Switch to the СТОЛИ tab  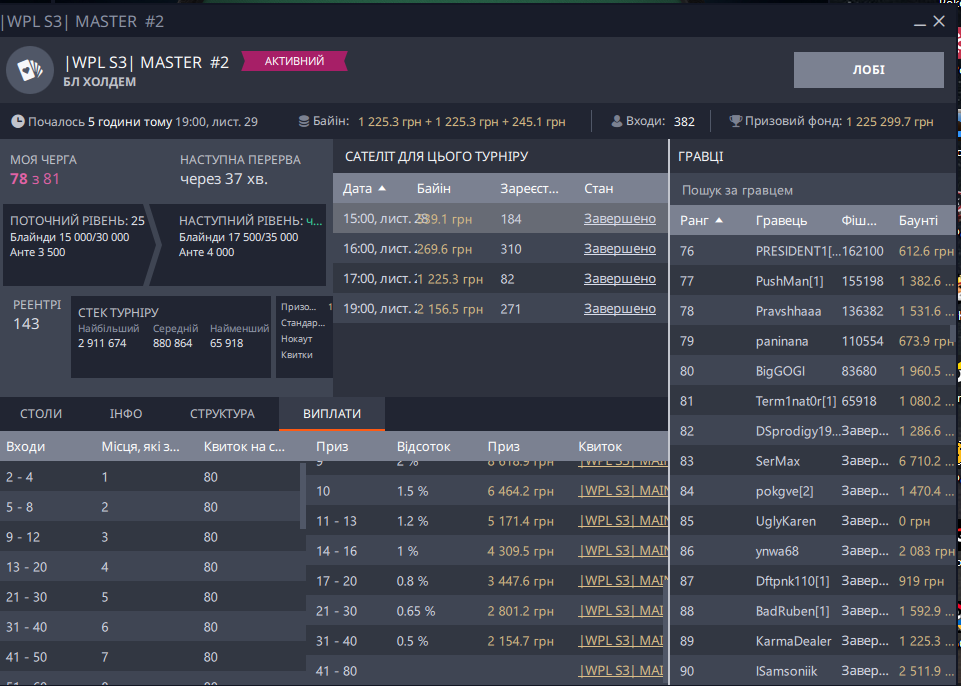41,413
